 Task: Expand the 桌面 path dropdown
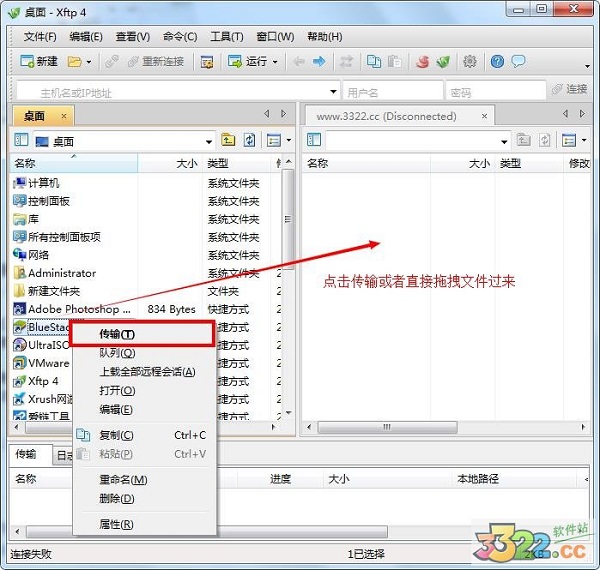pos(209,142)
